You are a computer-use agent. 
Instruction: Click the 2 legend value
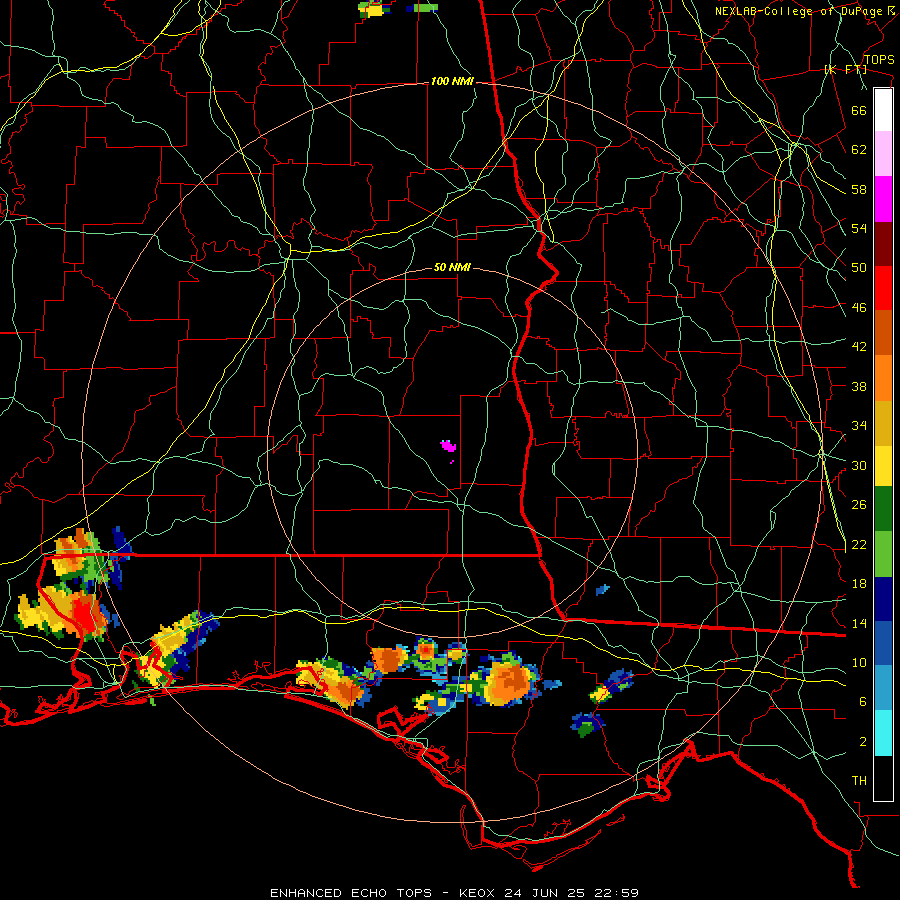click(863, 741)
